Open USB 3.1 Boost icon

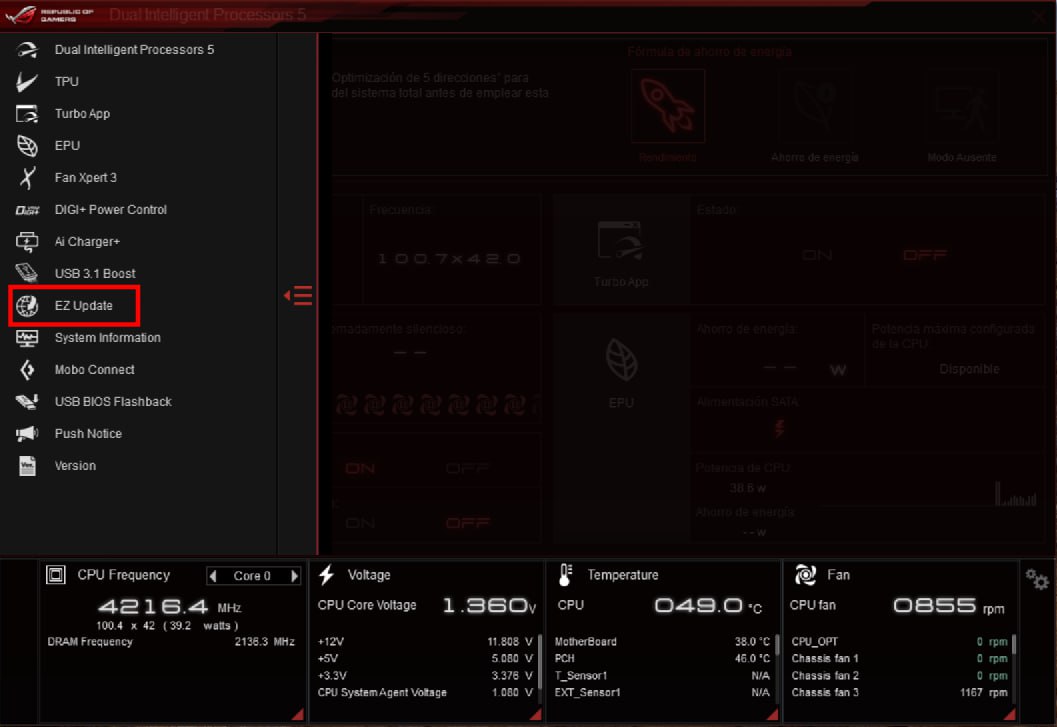tap(27, 274)
